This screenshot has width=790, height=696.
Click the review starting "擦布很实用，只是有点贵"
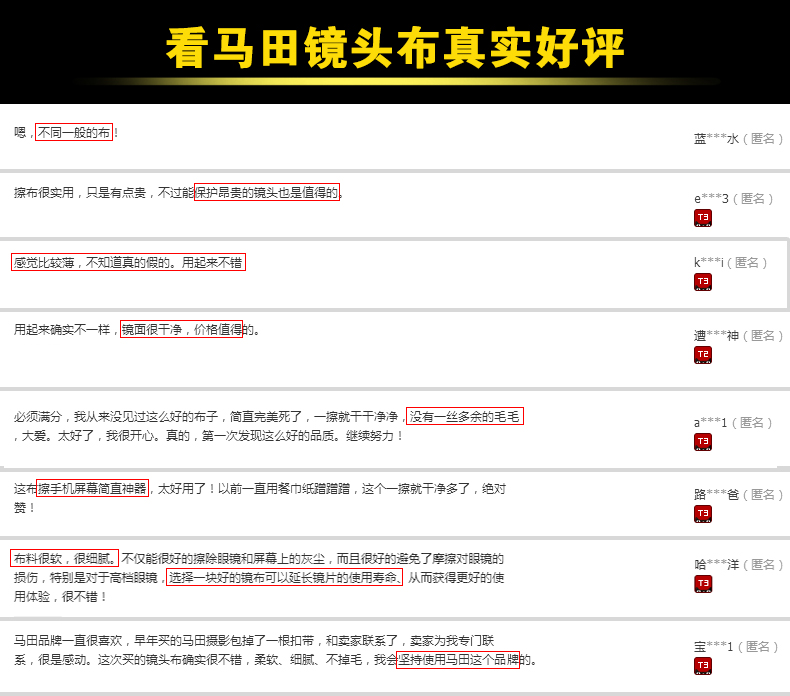tap(178, 193)
